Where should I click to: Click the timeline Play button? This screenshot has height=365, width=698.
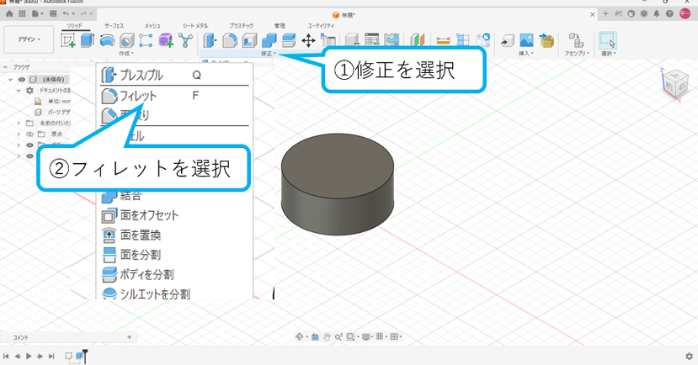point(29,356)
